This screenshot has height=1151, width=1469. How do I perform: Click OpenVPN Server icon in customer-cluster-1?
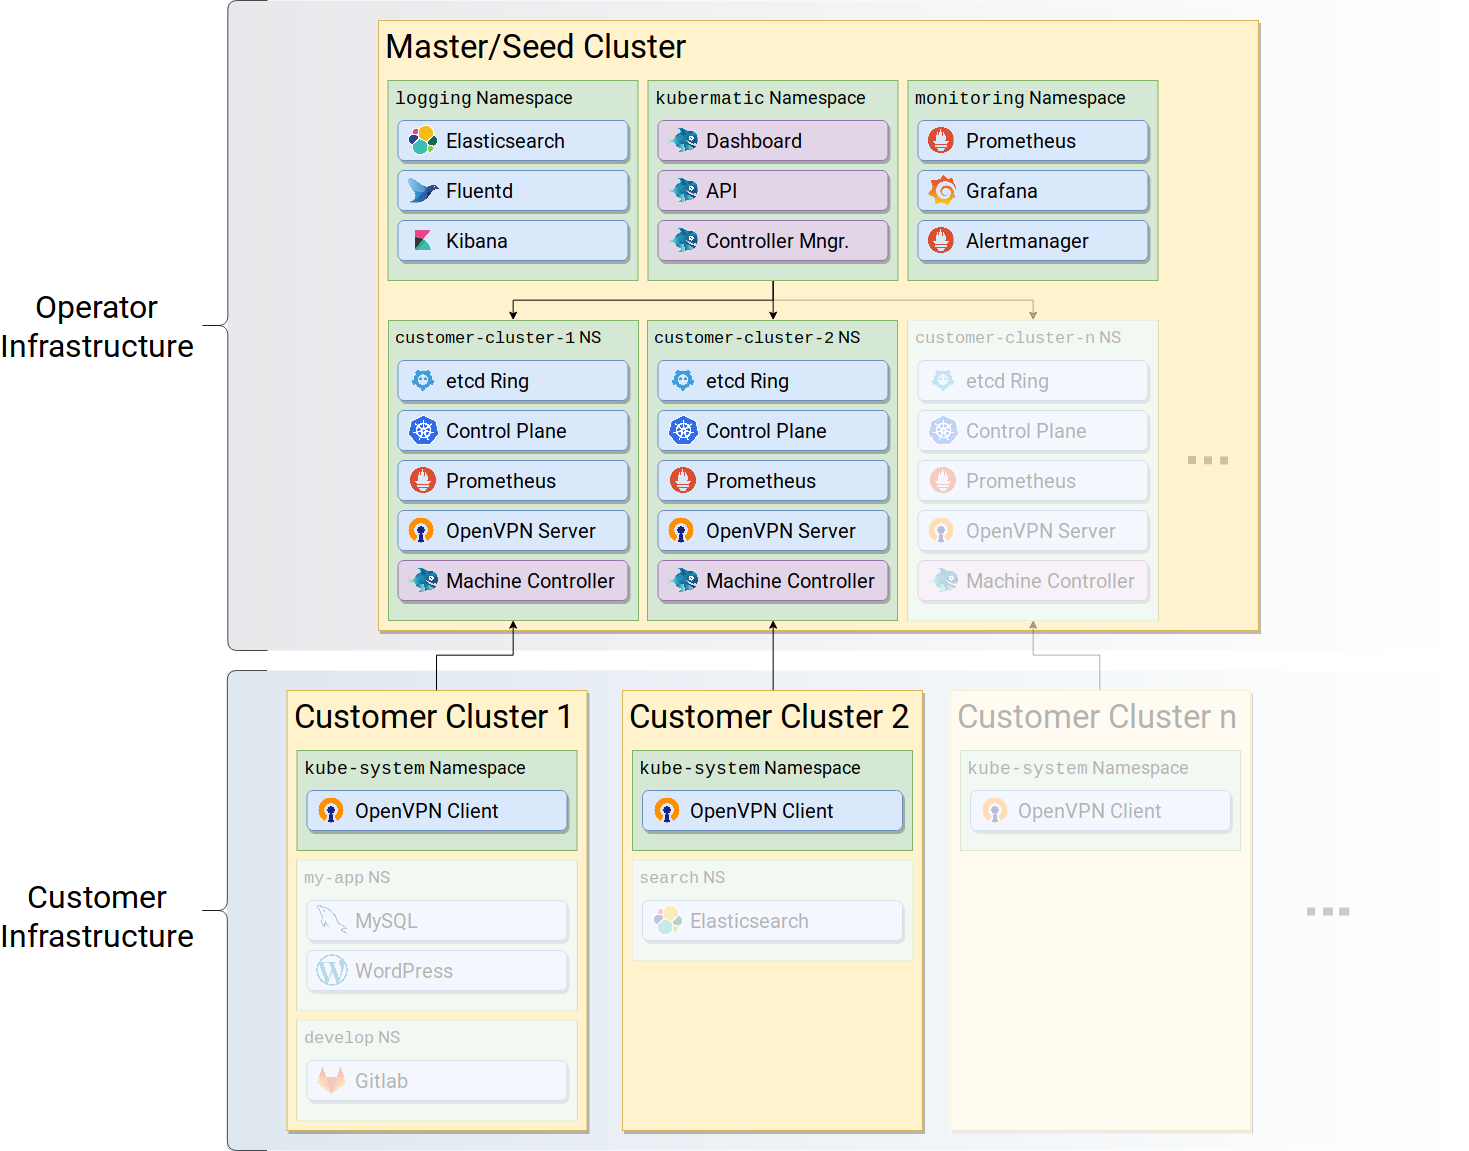click(x=422, y=531)
